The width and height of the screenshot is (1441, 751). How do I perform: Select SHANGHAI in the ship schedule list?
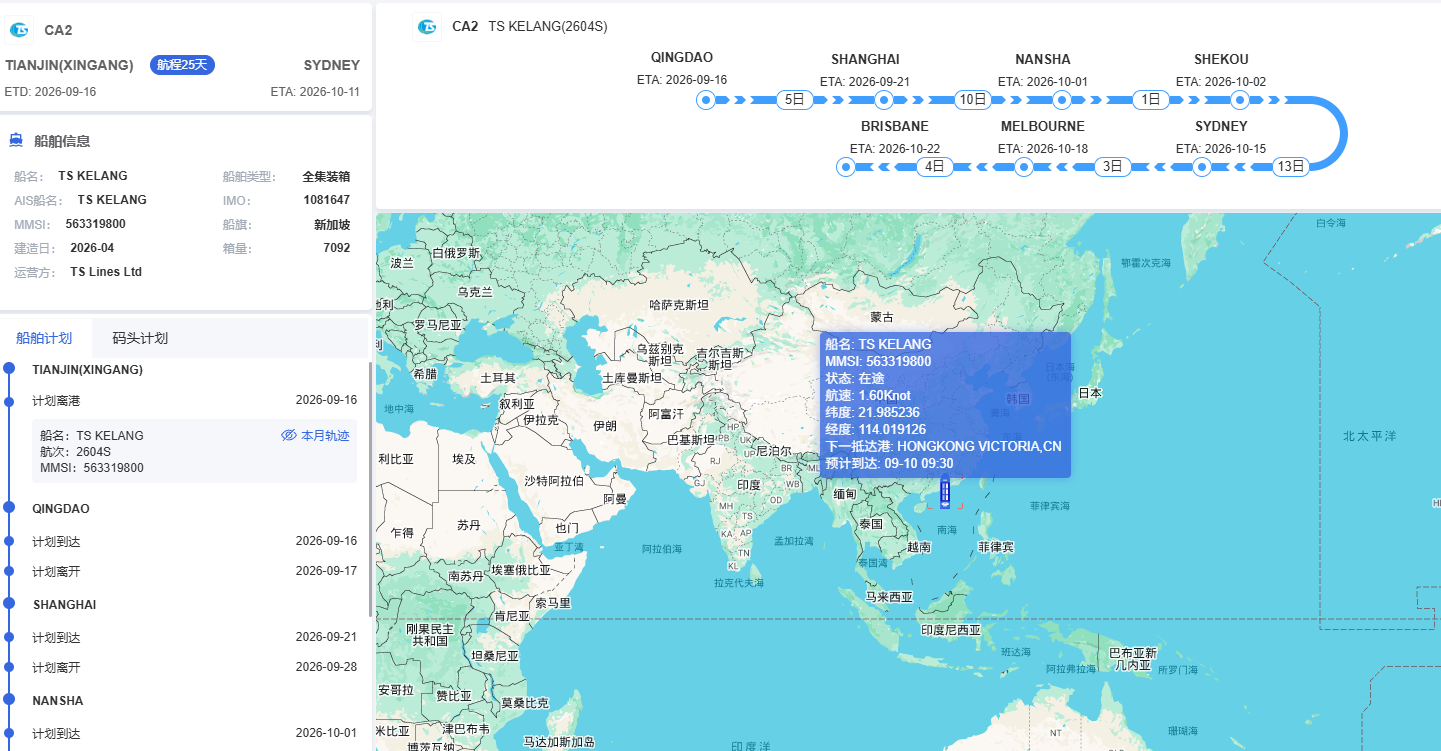[x=64, y=605]
